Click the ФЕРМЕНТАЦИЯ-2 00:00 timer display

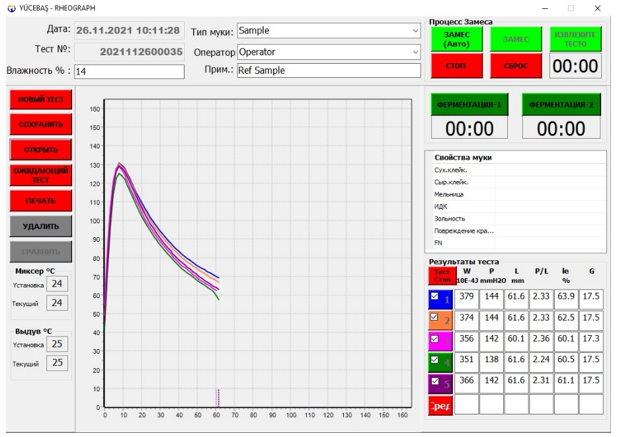click(561, 128)
